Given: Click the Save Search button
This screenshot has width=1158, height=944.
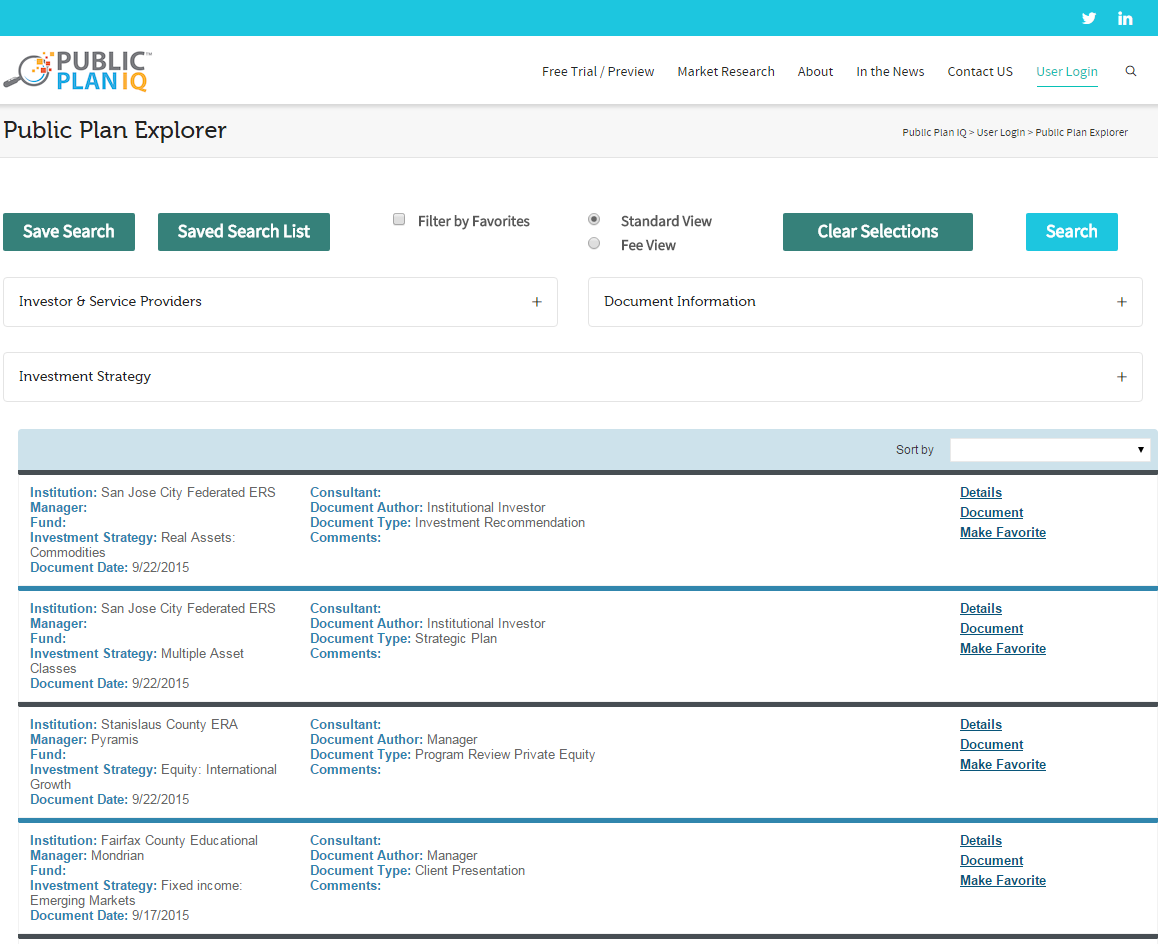Looking at the screenshot, I should pyautogui.click(x=69, y=232).
